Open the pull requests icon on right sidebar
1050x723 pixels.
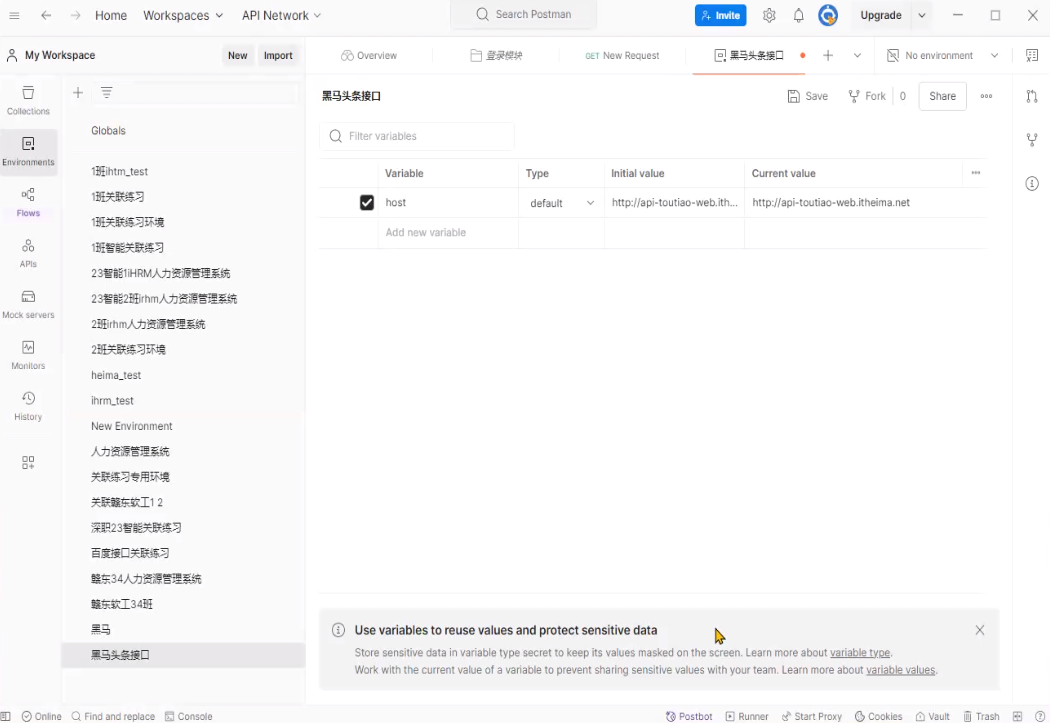click(1032, 96)
